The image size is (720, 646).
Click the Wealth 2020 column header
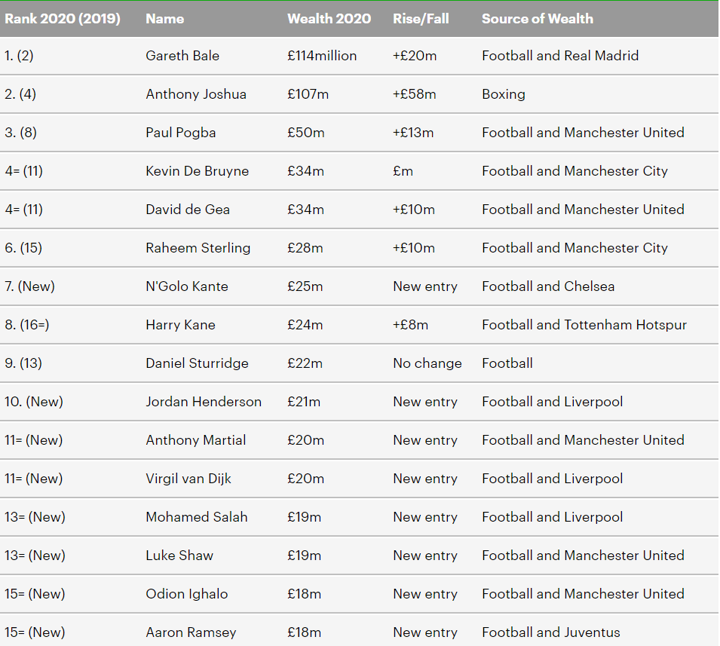(x=329, y=19)
